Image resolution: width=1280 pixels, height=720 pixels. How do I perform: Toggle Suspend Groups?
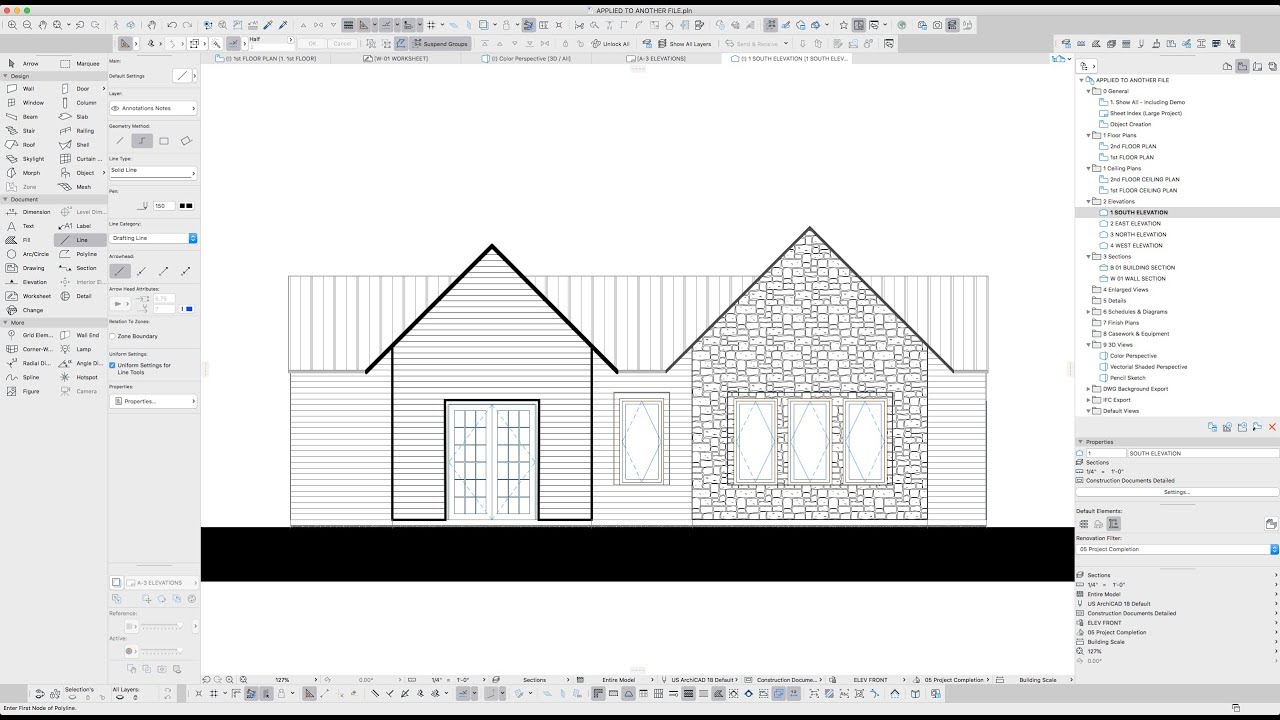[438, 44]
